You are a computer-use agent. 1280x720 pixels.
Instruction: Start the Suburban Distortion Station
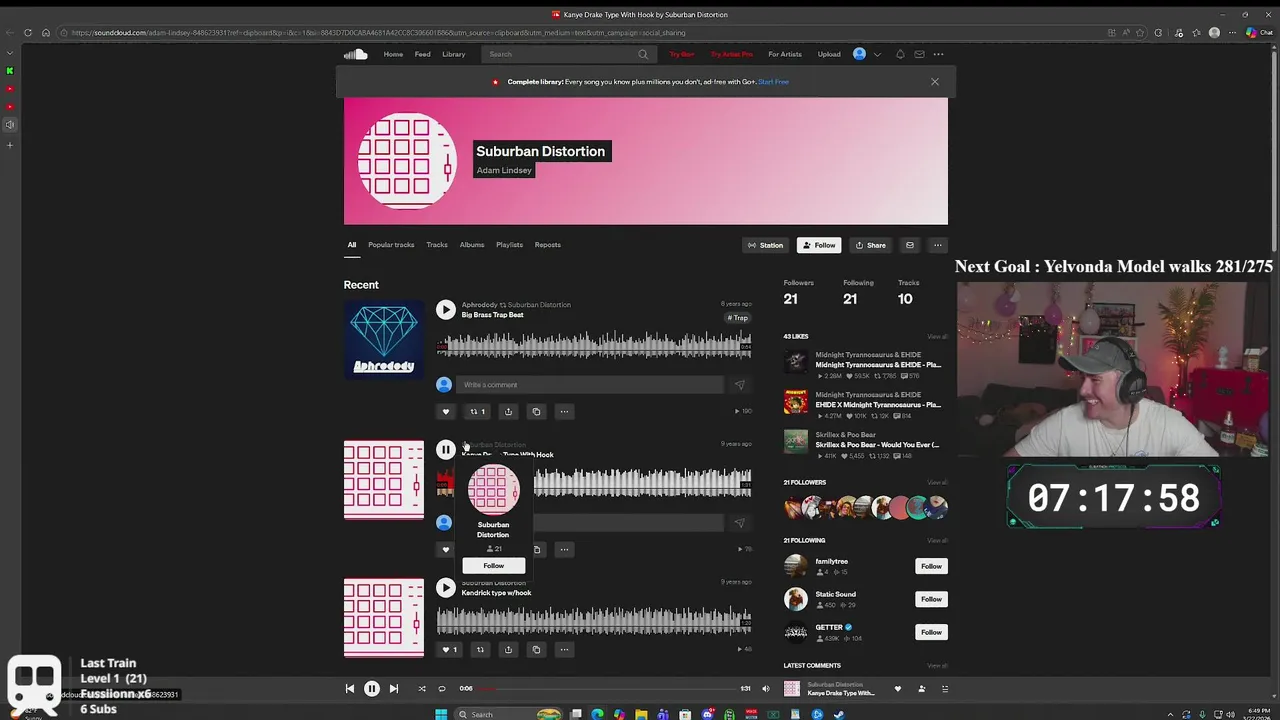[766, 245]
